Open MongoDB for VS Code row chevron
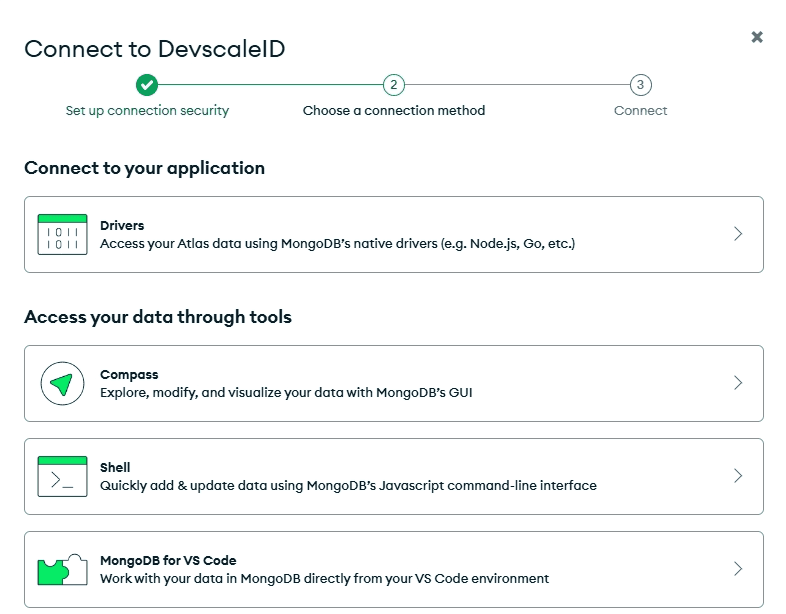This screenshot has width=786, height=614. [738, 569]
